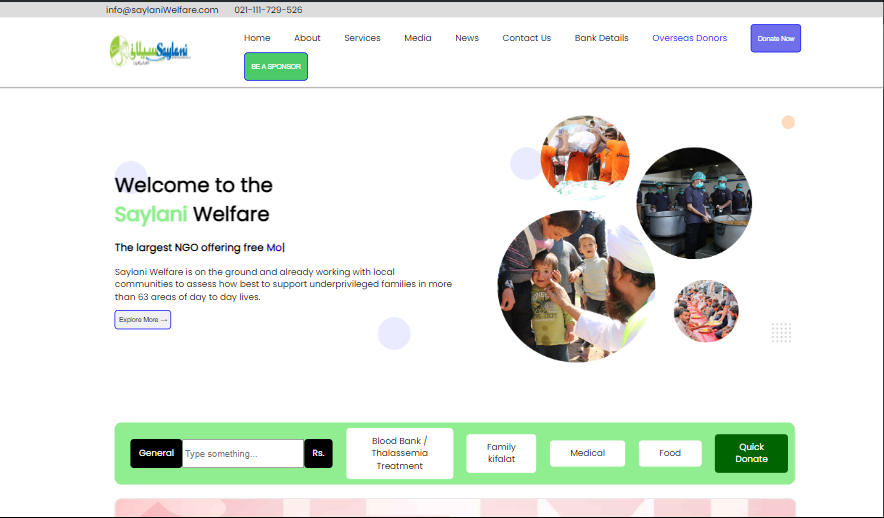The width and height of the screenshot is (884, 518).
Task: Open the Overseas Donors link
Action: pyautogui.click(x=689, y=38)
